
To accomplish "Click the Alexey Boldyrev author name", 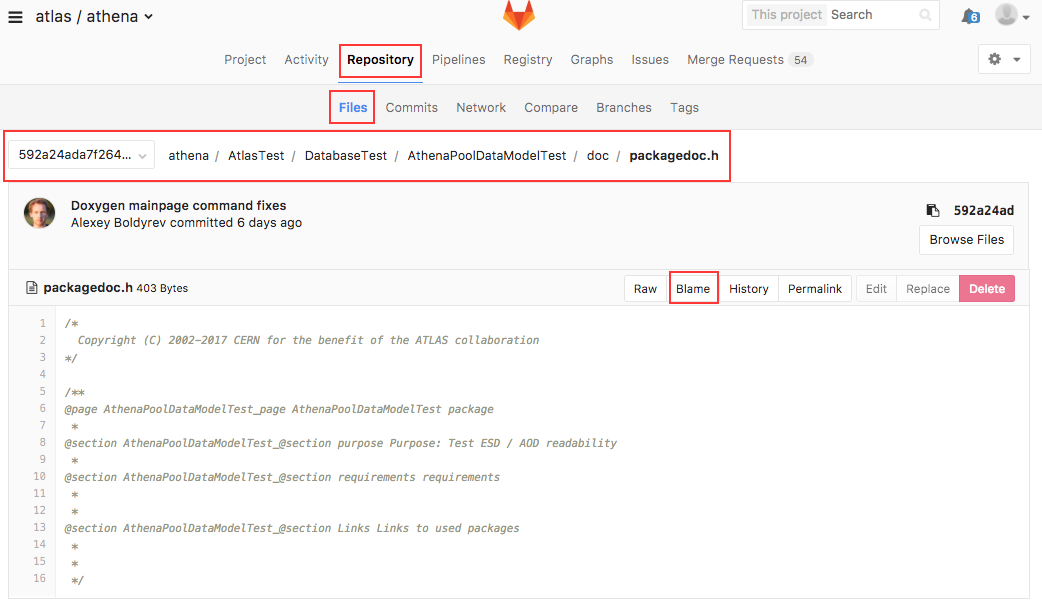I will [118, 223].
